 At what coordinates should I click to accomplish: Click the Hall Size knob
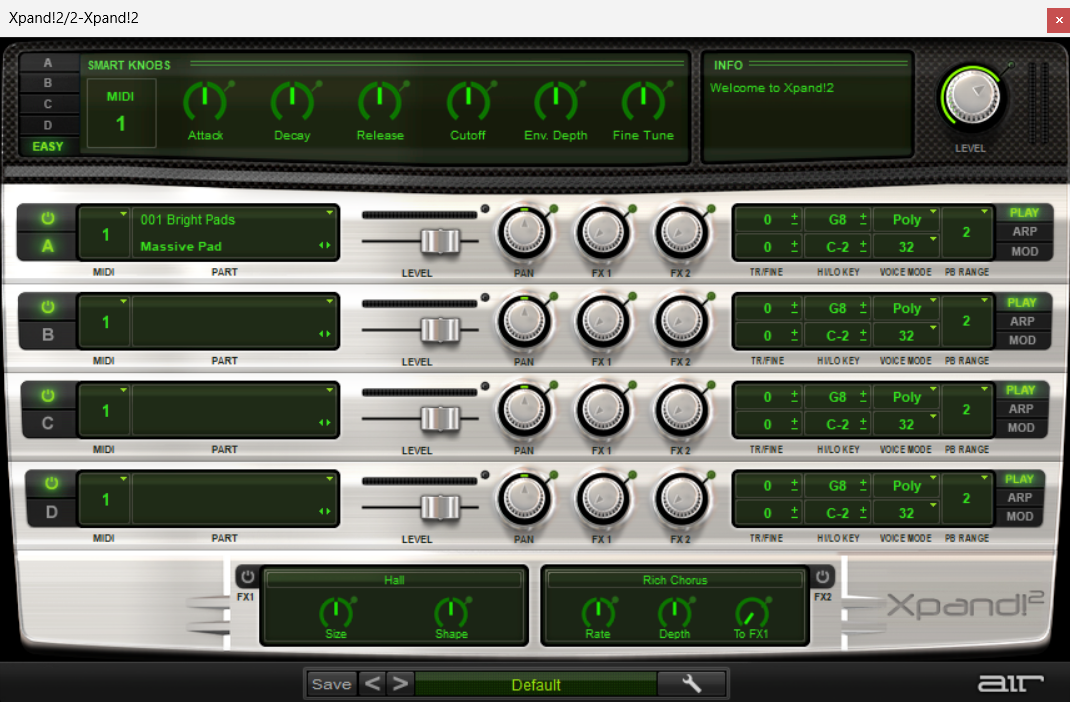pyautogui.click(x=336, y=613)
